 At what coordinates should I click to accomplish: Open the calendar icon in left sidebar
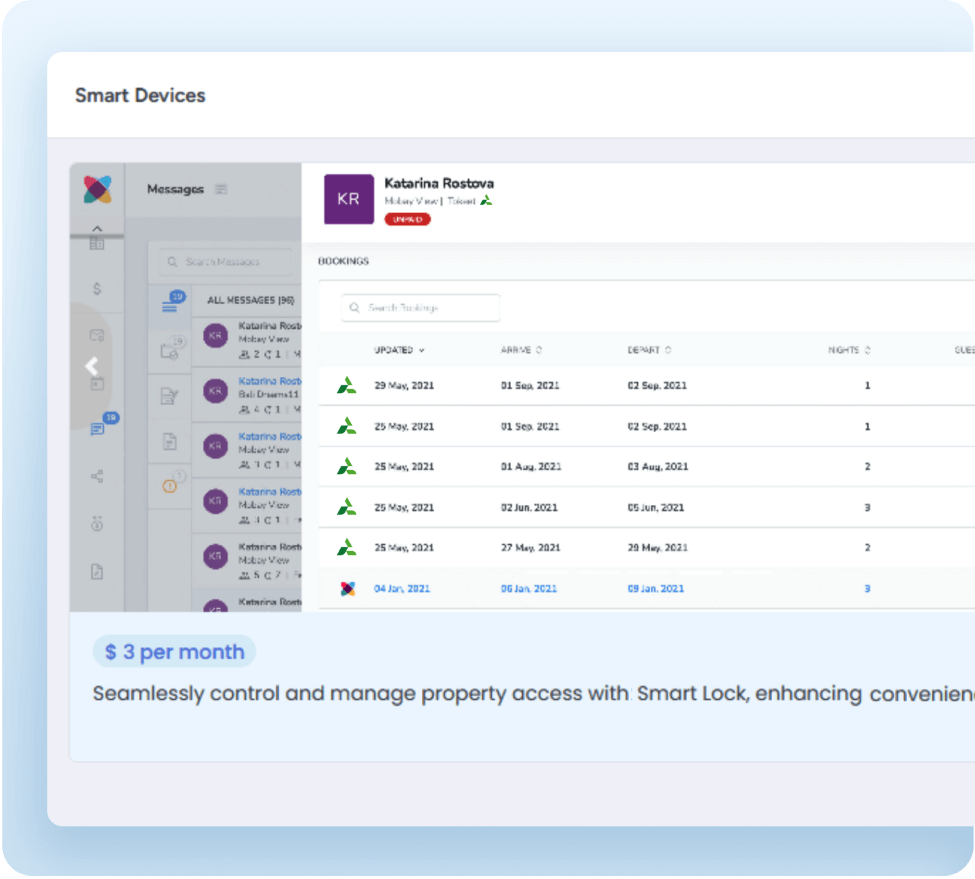pos(97,382)
